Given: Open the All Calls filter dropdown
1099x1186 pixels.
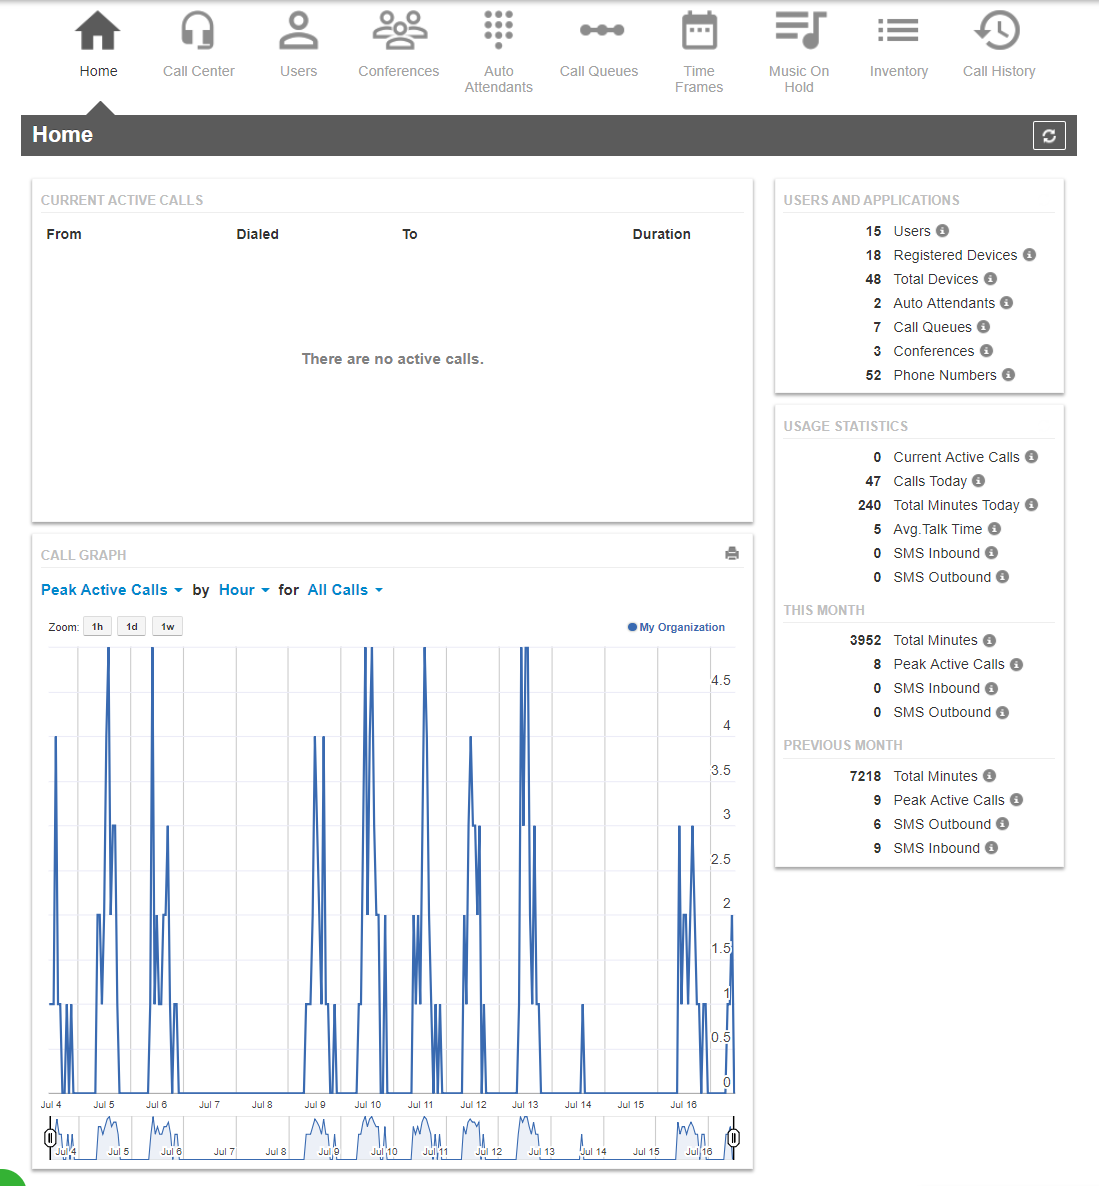Looking at the screenshot, I should 344,589.
